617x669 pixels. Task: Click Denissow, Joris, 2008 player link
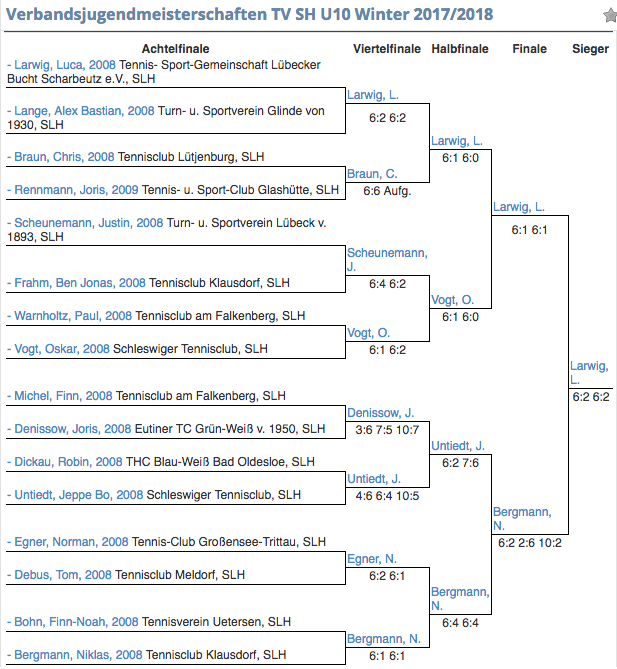coord(73,429)
